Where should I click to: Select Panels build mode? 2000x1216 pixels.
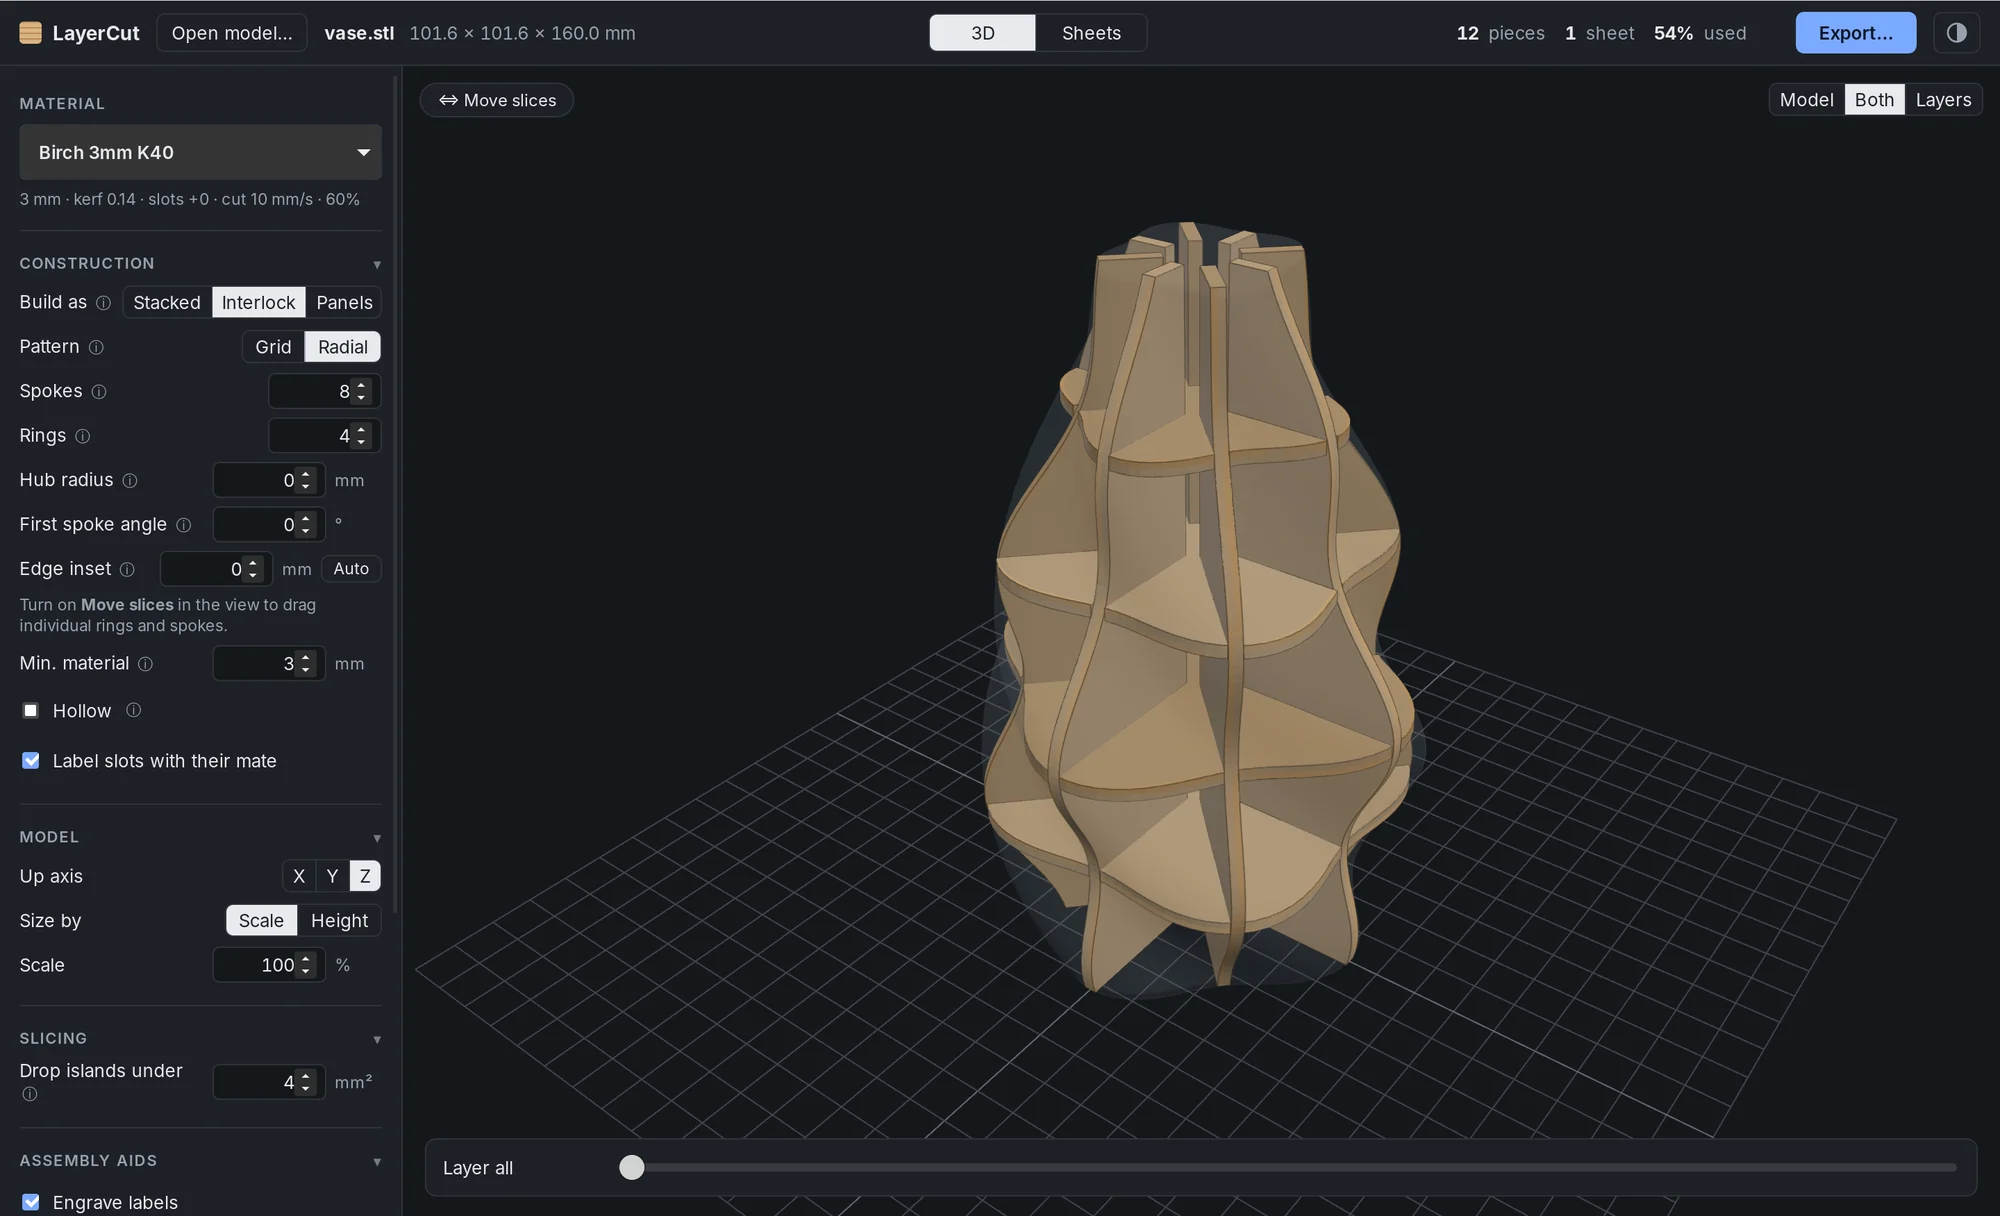pos(344,302)
